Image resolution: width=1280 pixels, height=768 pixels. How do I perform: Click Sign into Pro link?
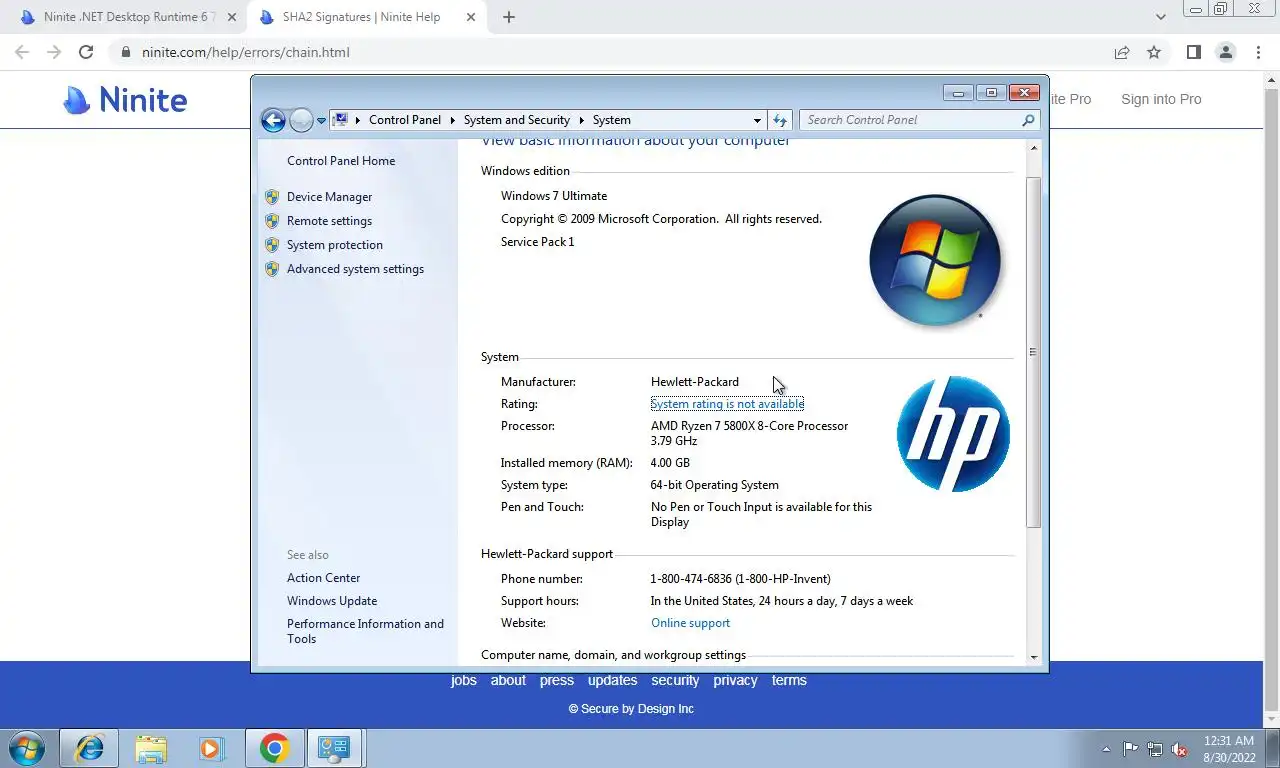pos(1161,99)
